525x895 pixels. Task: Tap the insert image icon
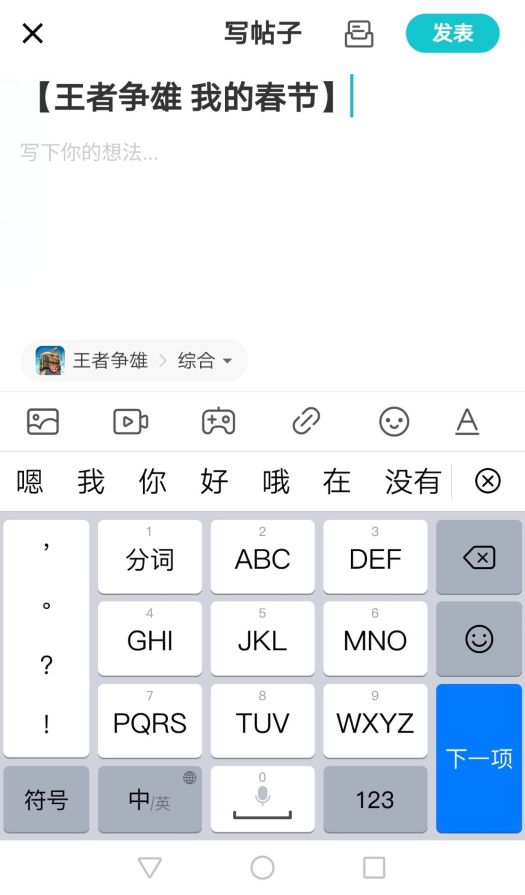(43, 422)
